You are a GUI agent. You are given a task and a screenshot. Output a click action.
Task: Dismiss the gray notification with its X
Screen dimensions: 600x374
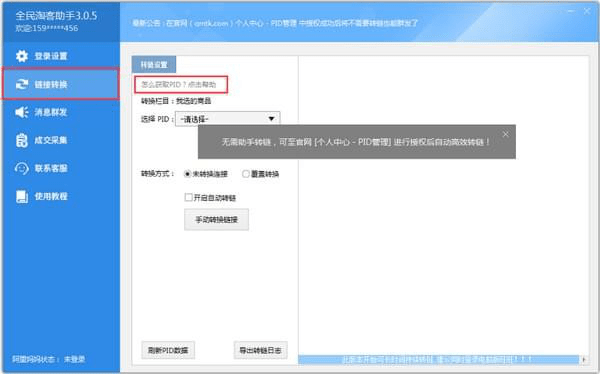pyautogui.click(x=505, y=134)
